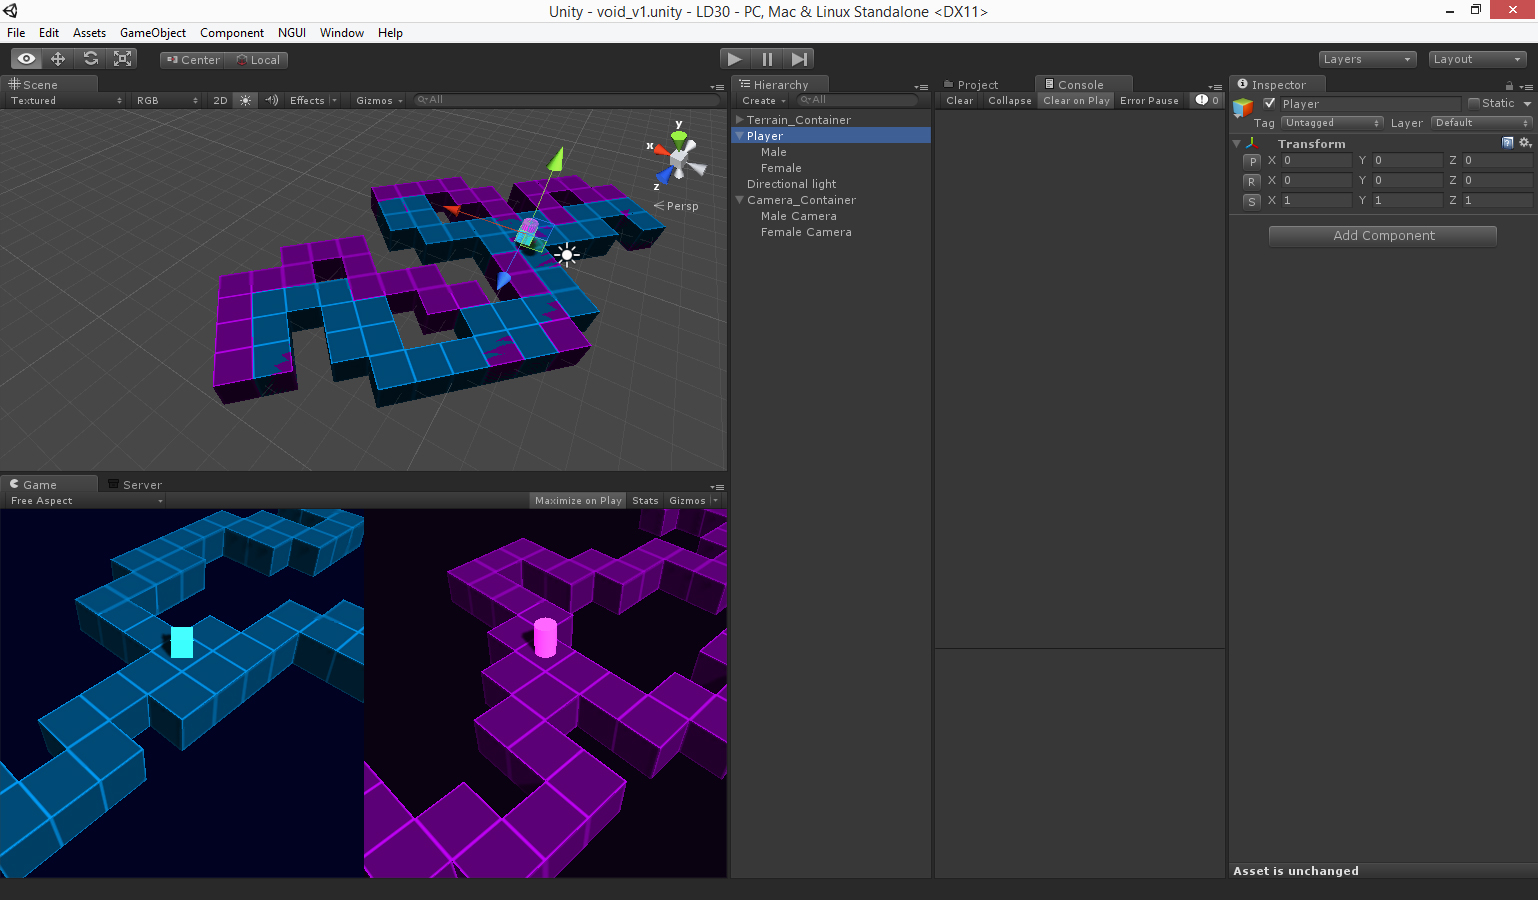Click Stats button in Game view
The width and height of the screenshot is (1538, 900).
(645, 500)
